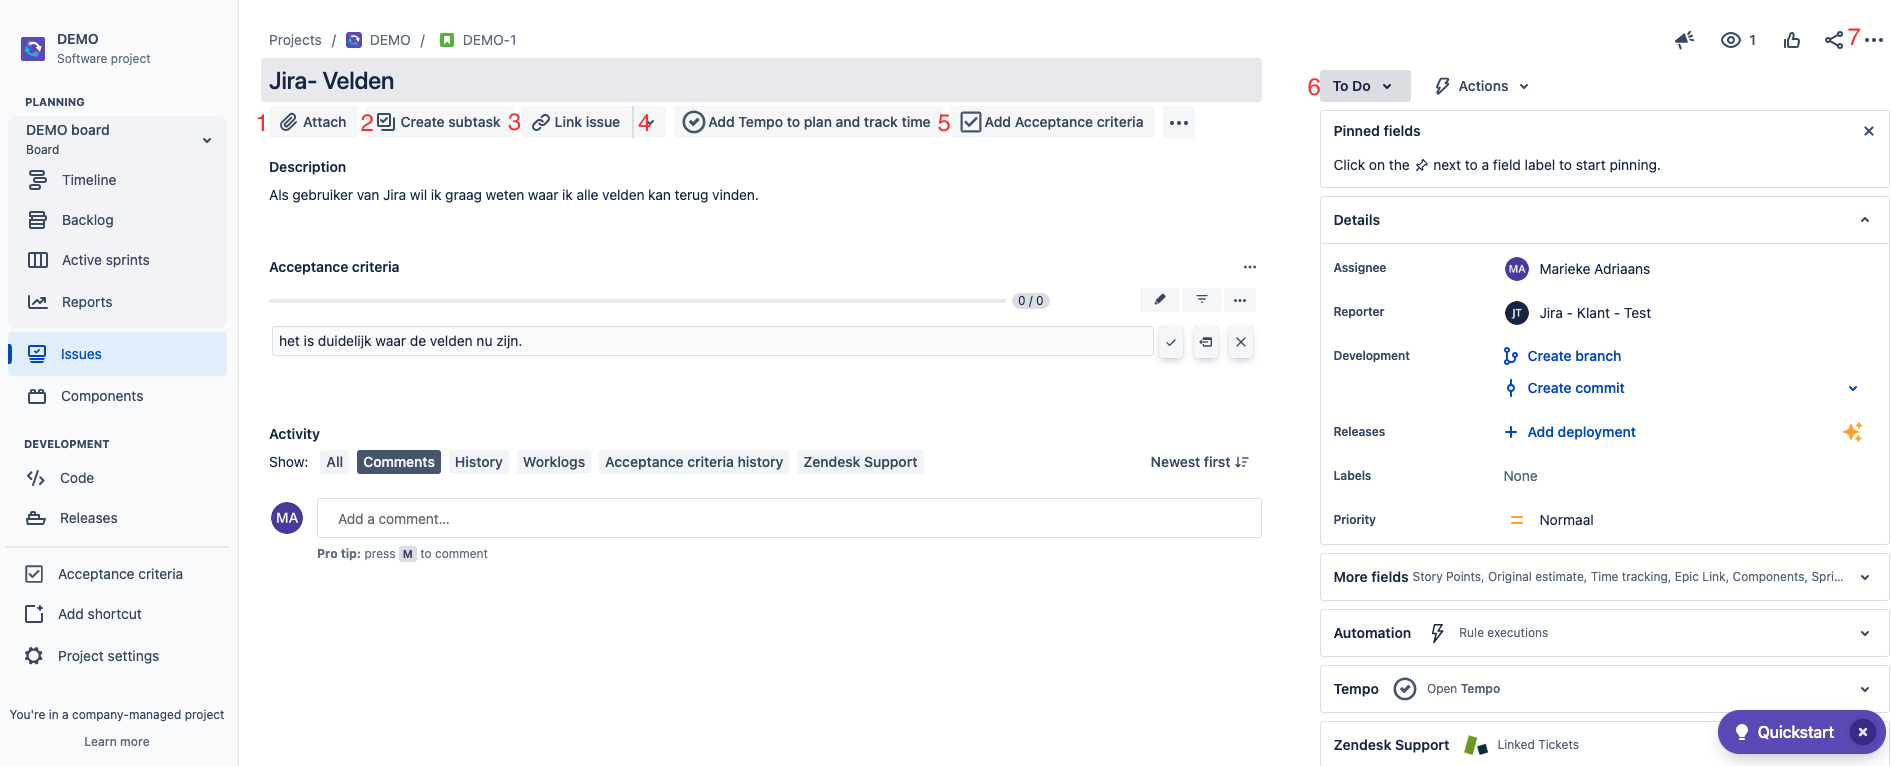Click the Add a comment field
Screen dimensions: 1891x766
[789, 519]
